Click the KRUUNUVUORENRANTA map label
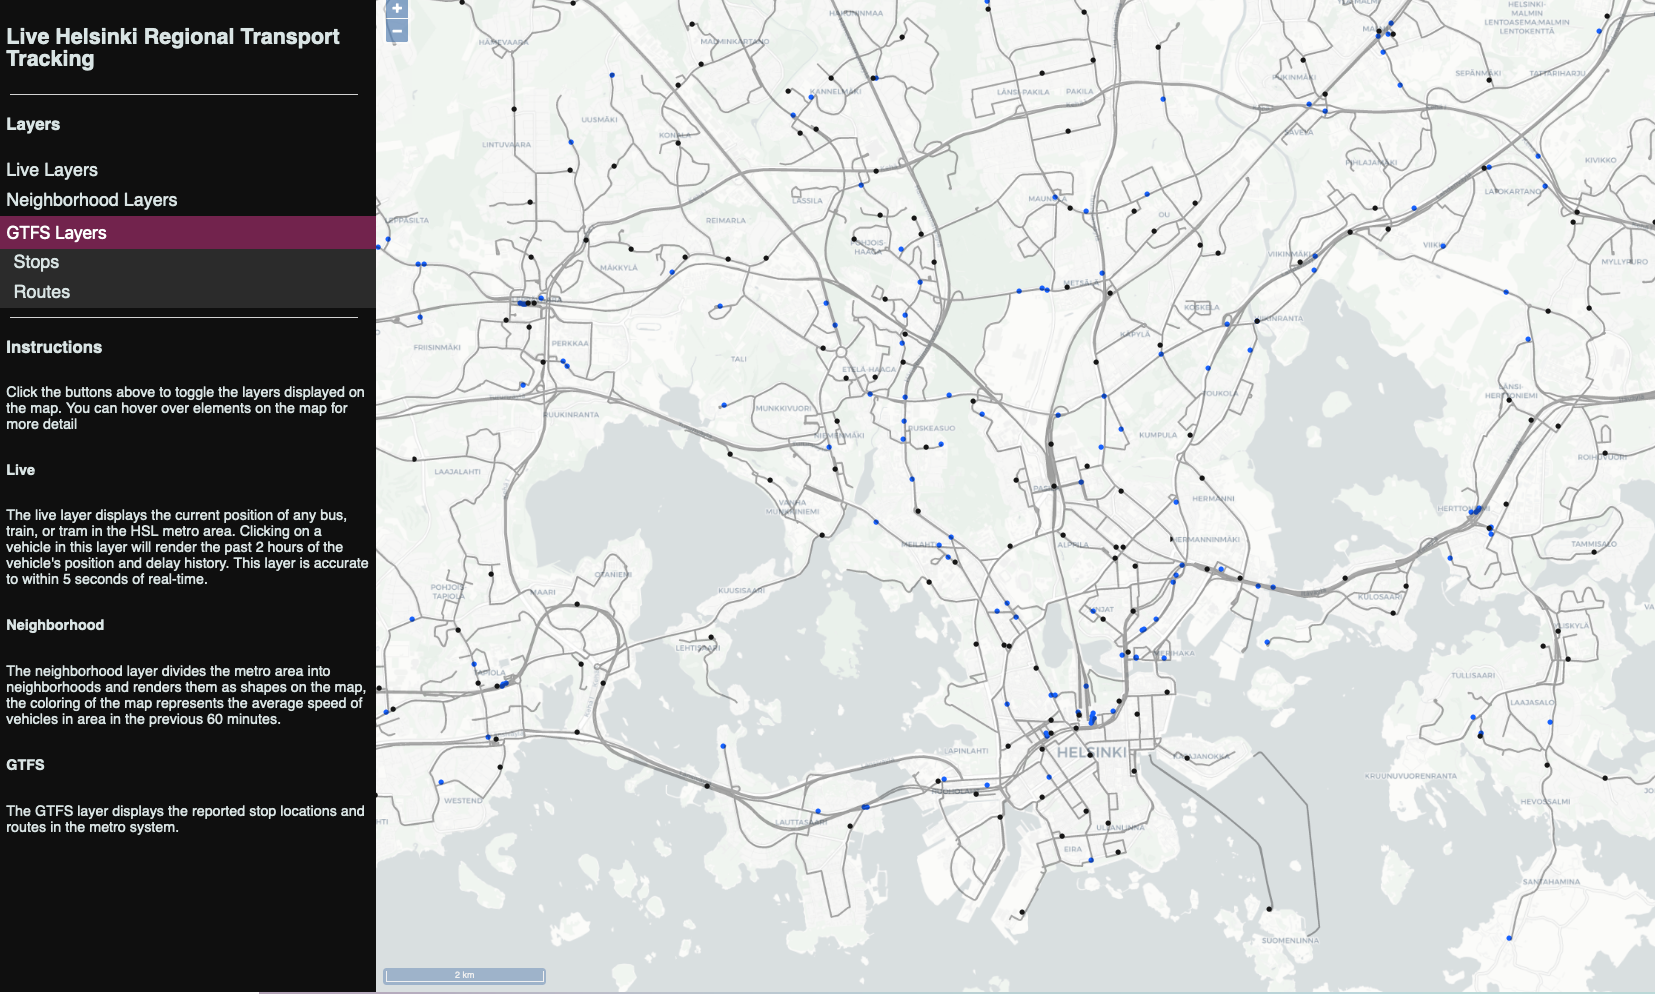The image size is (1655, 994). (1411, 776)
